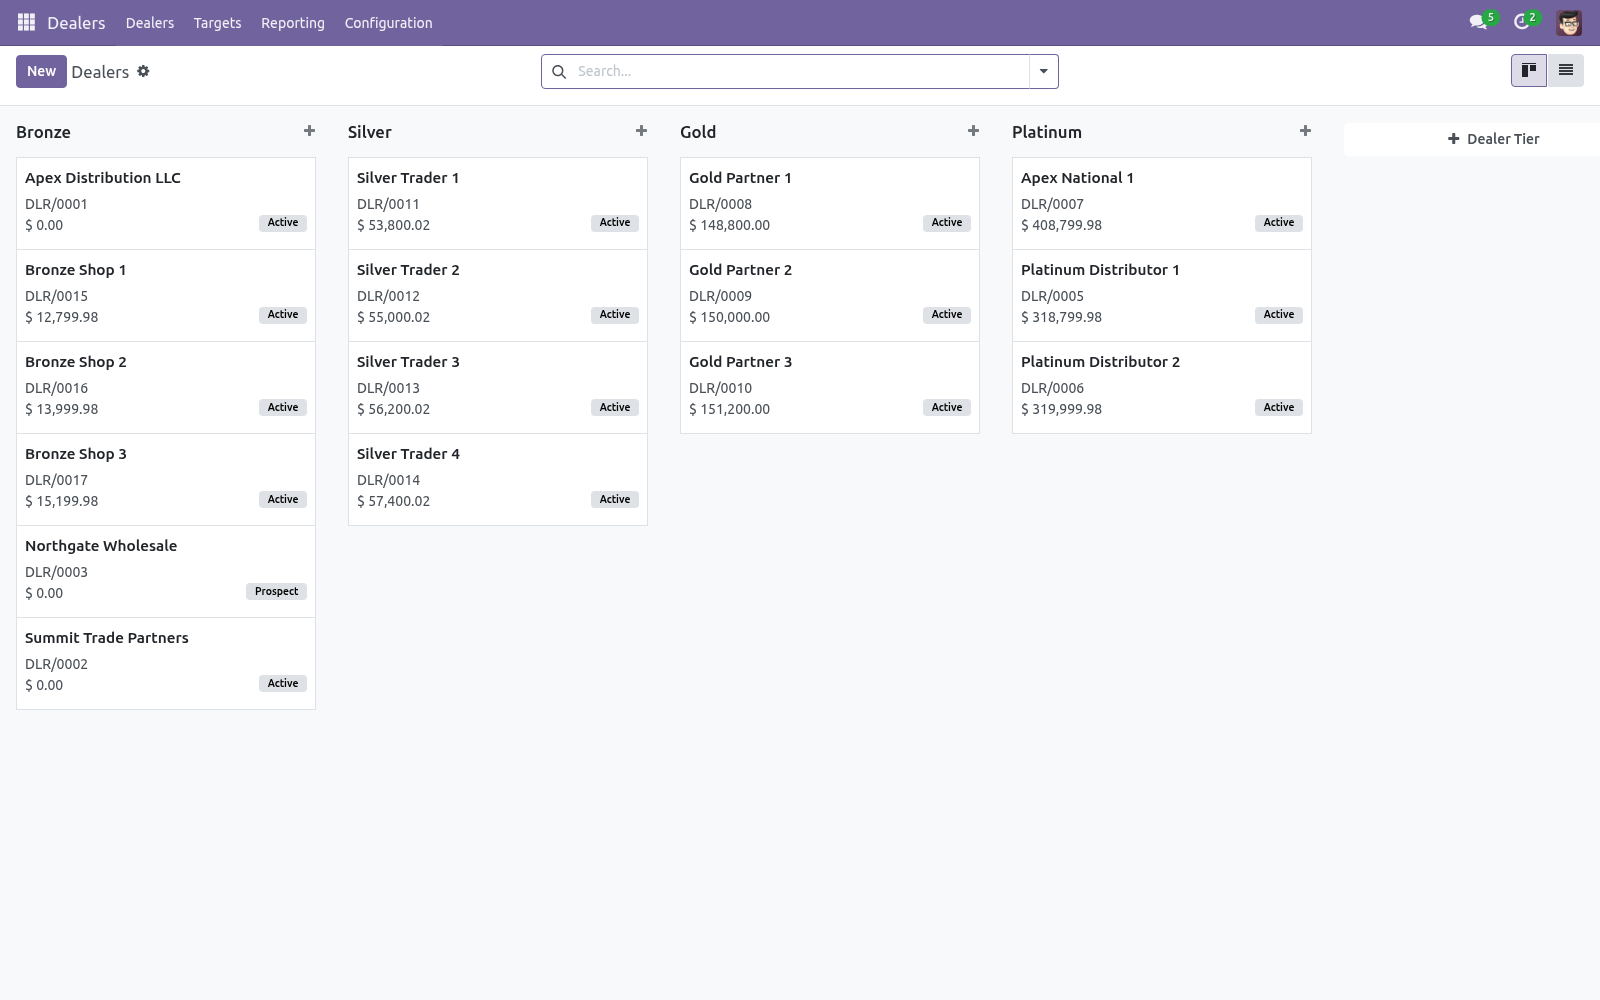Open the Silver Trader 3 card
Image resolution: width=1600 pixels, height=1000 pixels.
pyautogui.click(x=498, y=387)
